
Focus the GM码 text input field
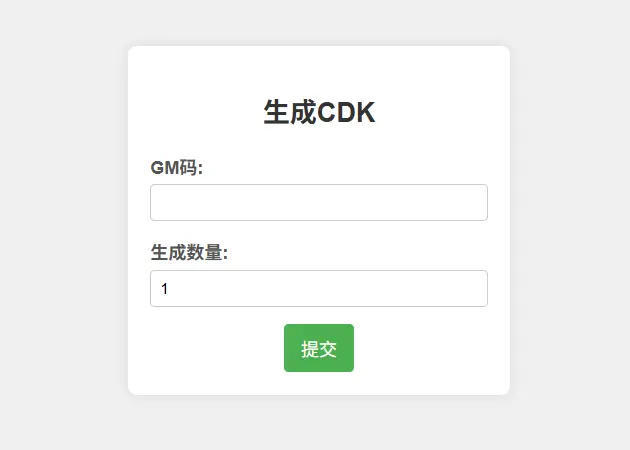pos(319,202)
